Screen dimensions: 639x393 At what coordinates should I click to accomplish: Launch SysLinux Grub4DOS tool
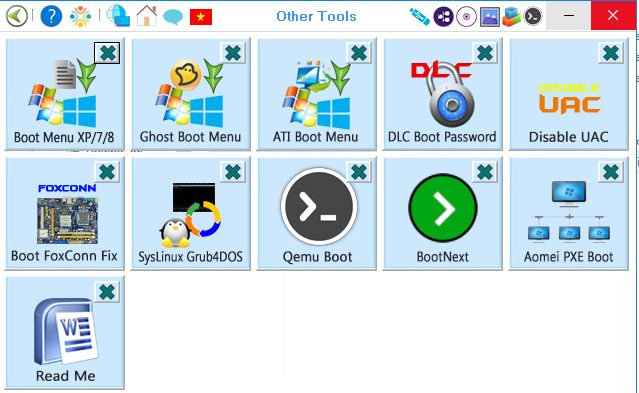click(191, 213)
